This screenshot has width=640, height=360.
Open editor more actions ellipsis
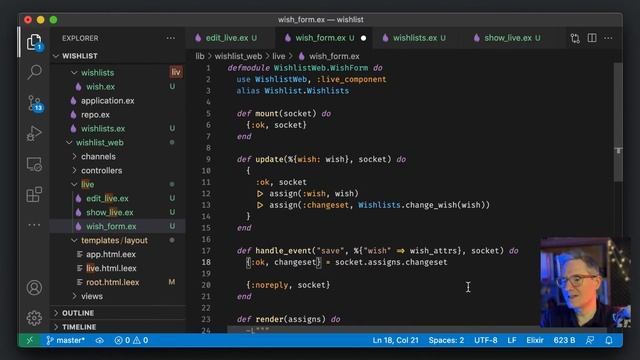point(608,38)
